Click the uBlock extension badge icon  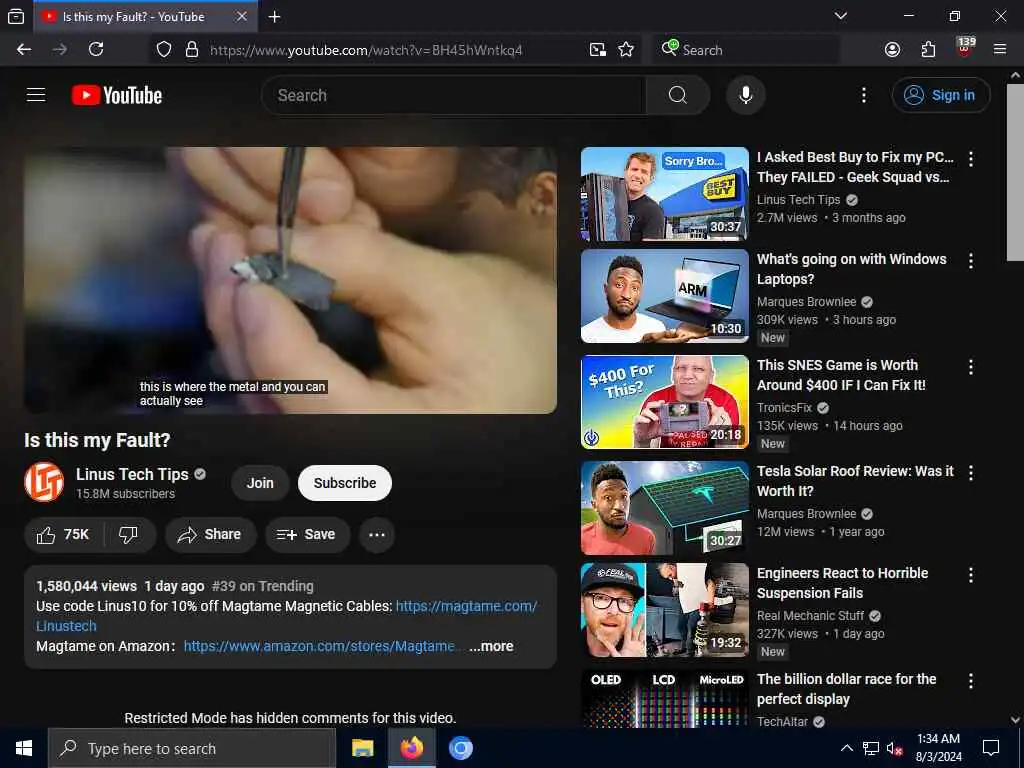[965, 48]
